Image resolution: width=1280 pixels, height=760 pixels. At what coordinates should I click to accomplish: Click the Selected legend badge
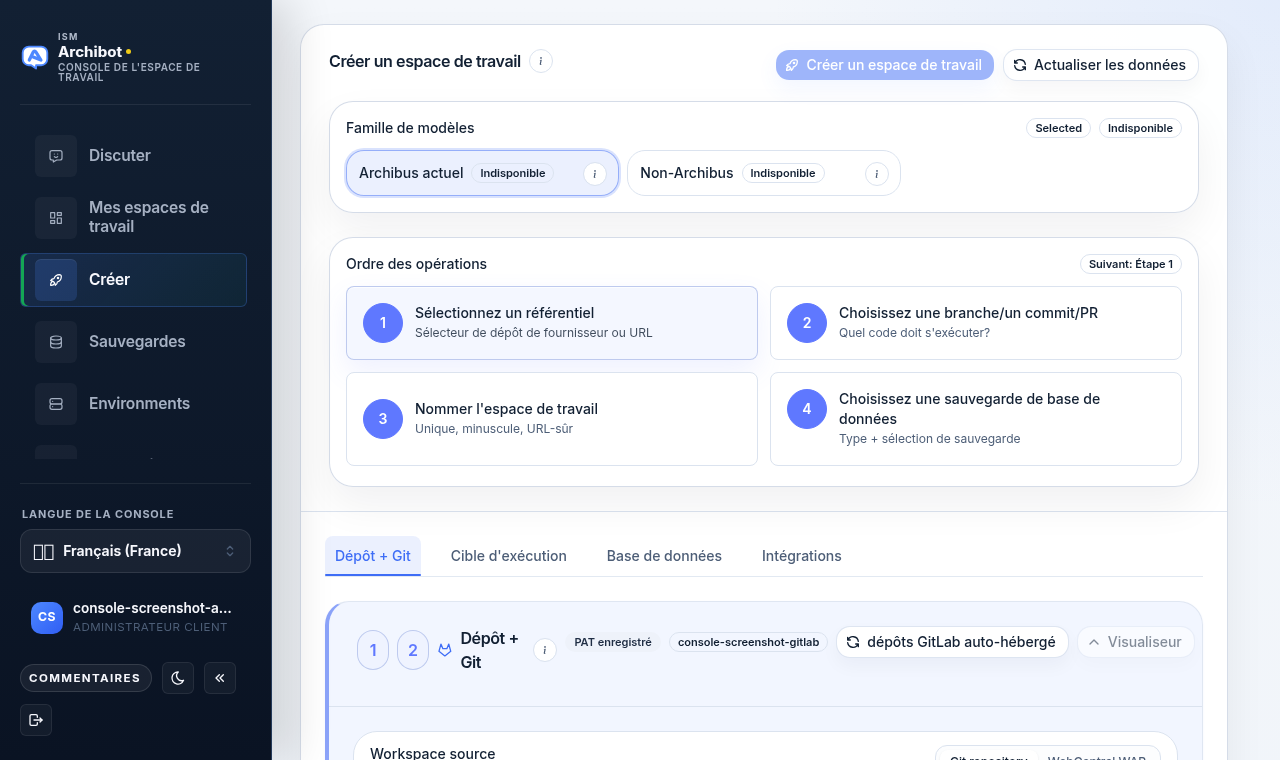pos(1059,128)
